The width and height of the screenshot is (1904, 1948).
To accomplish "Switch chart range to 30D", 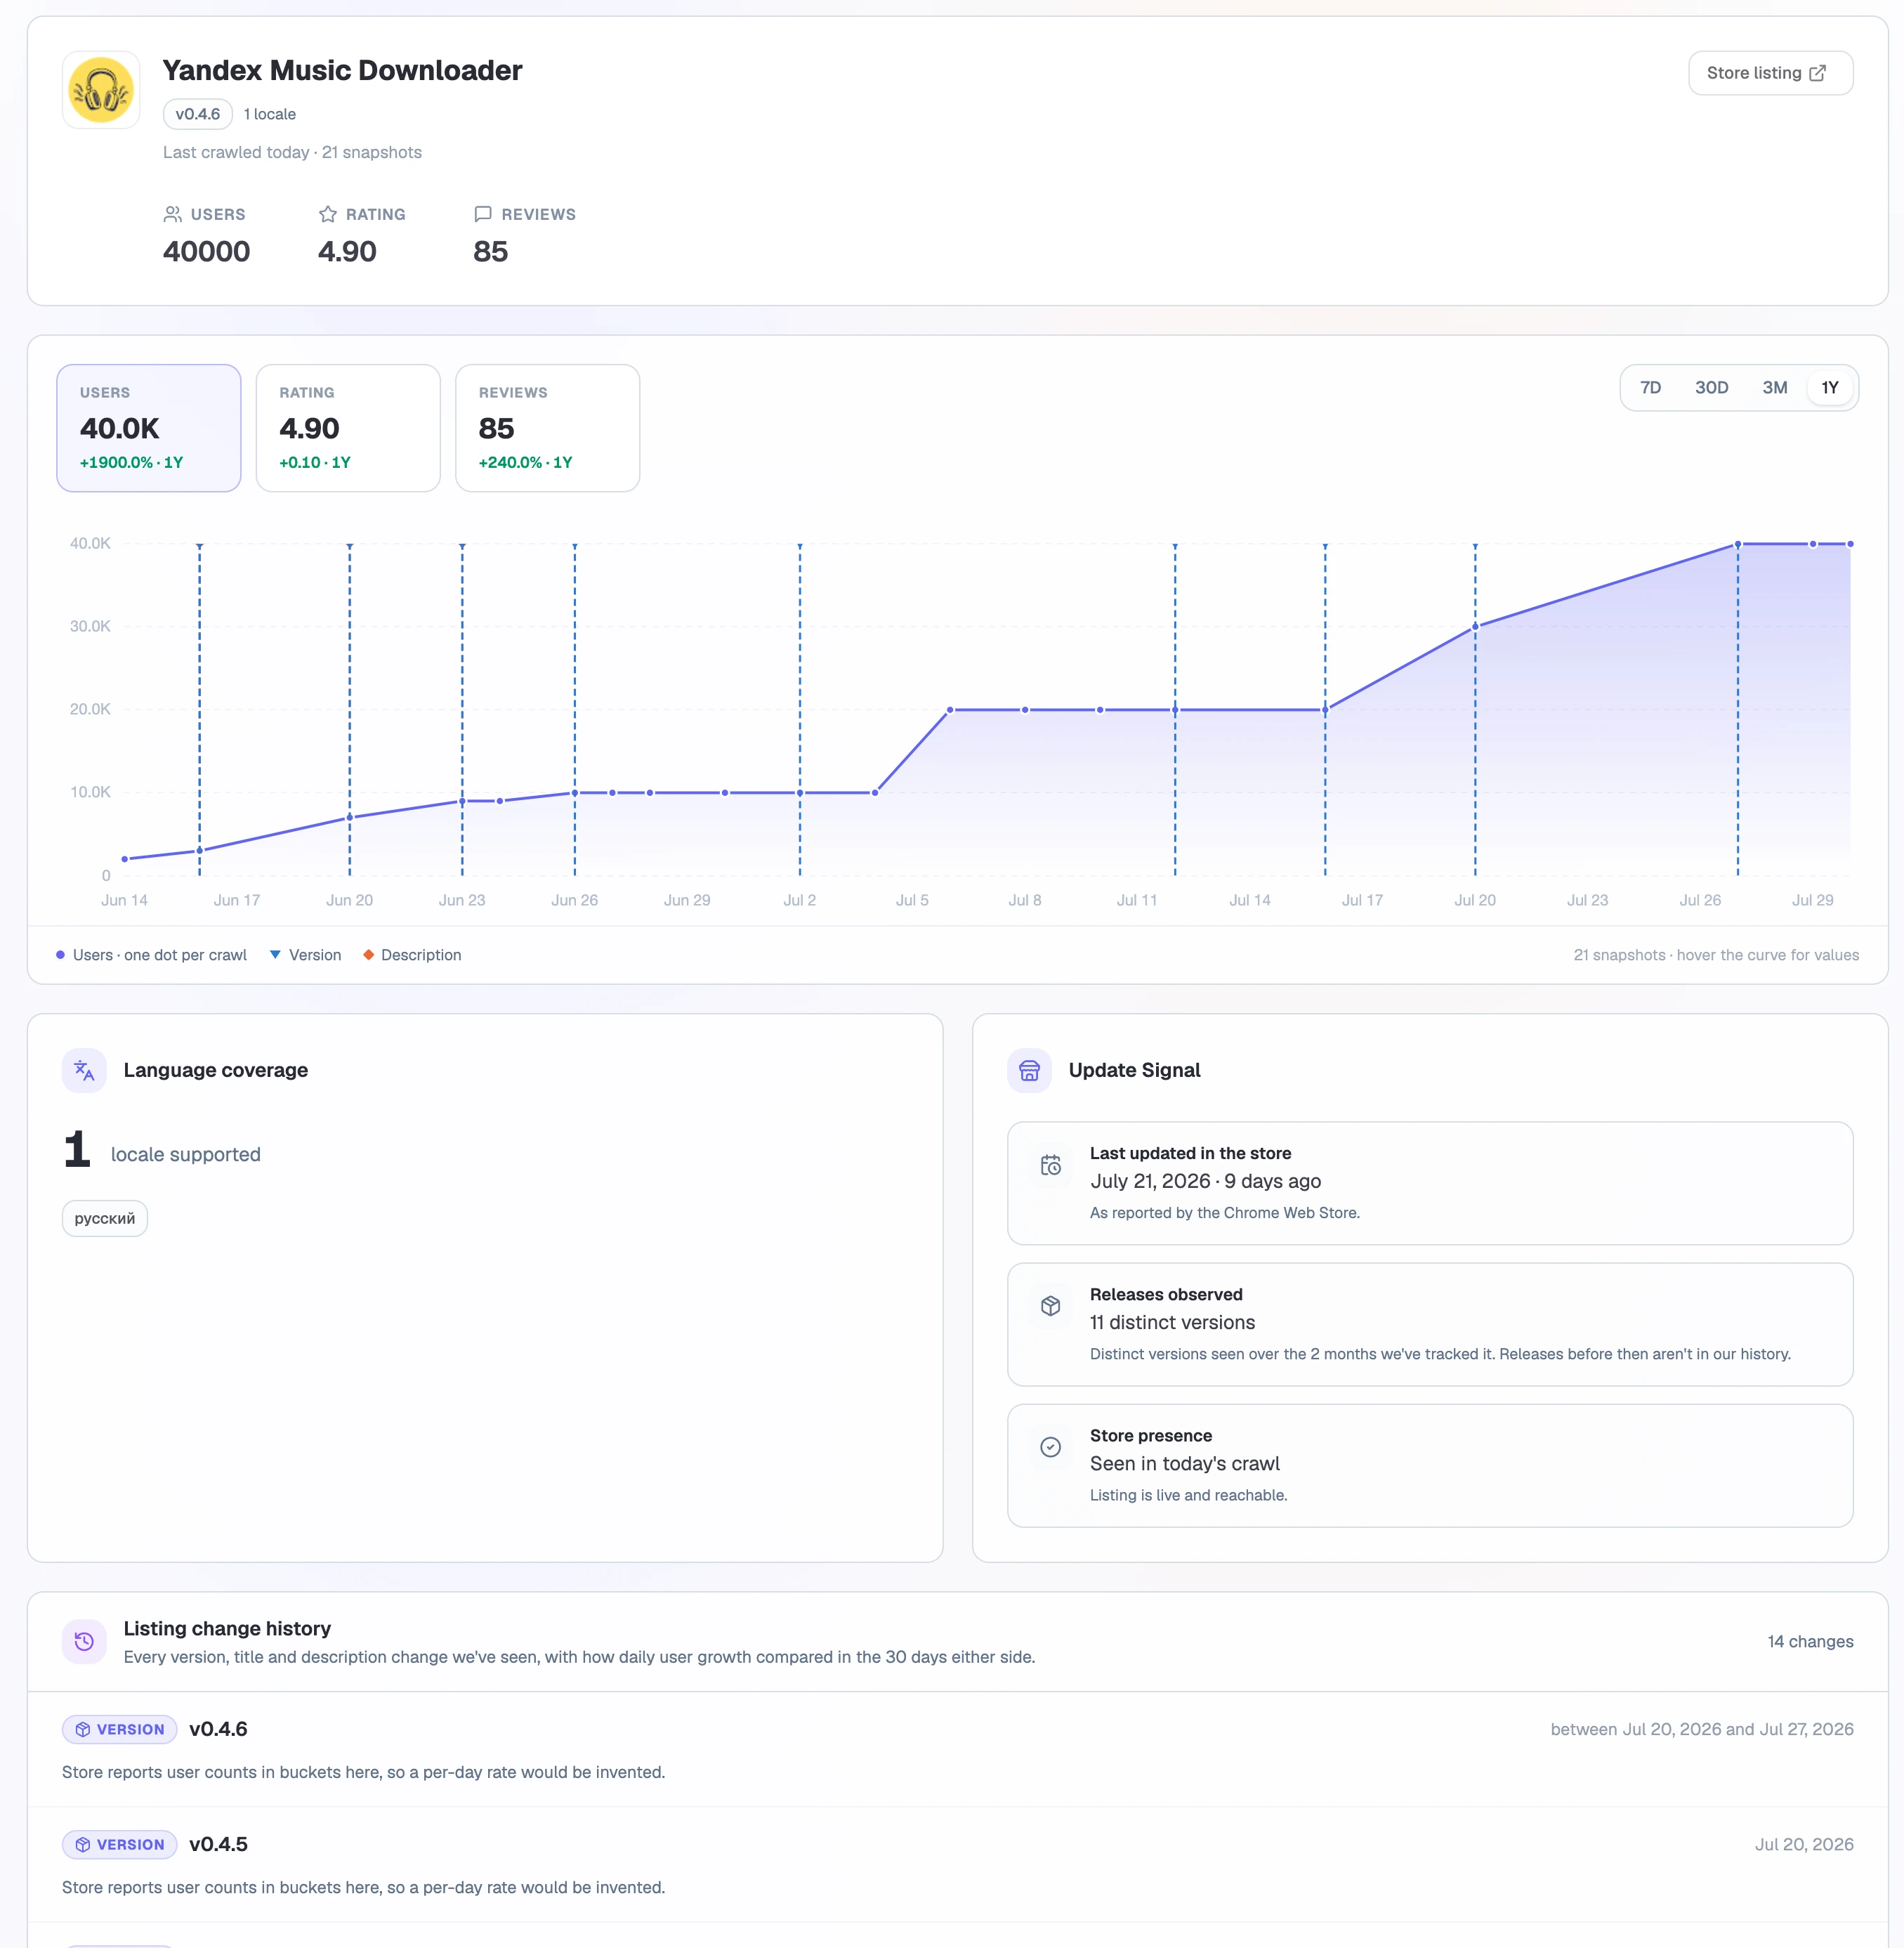I will pos(1711,388).
